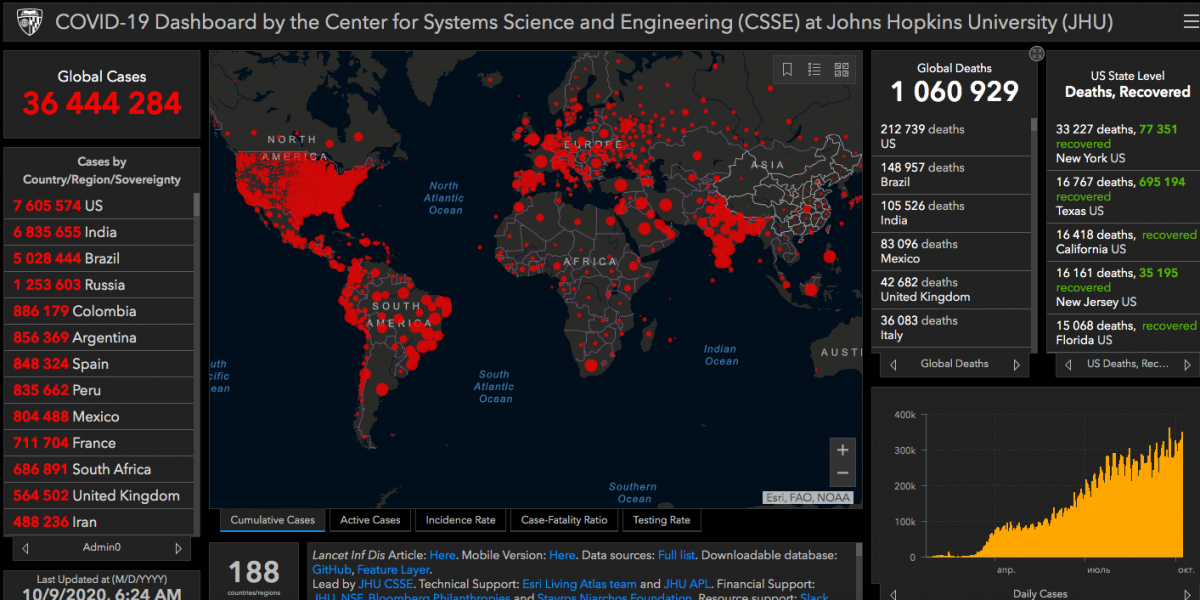Viewport: 1200px width, 600px height.
Task: Go to next view with Admin0 right arrow
Action: coord(179,548)
